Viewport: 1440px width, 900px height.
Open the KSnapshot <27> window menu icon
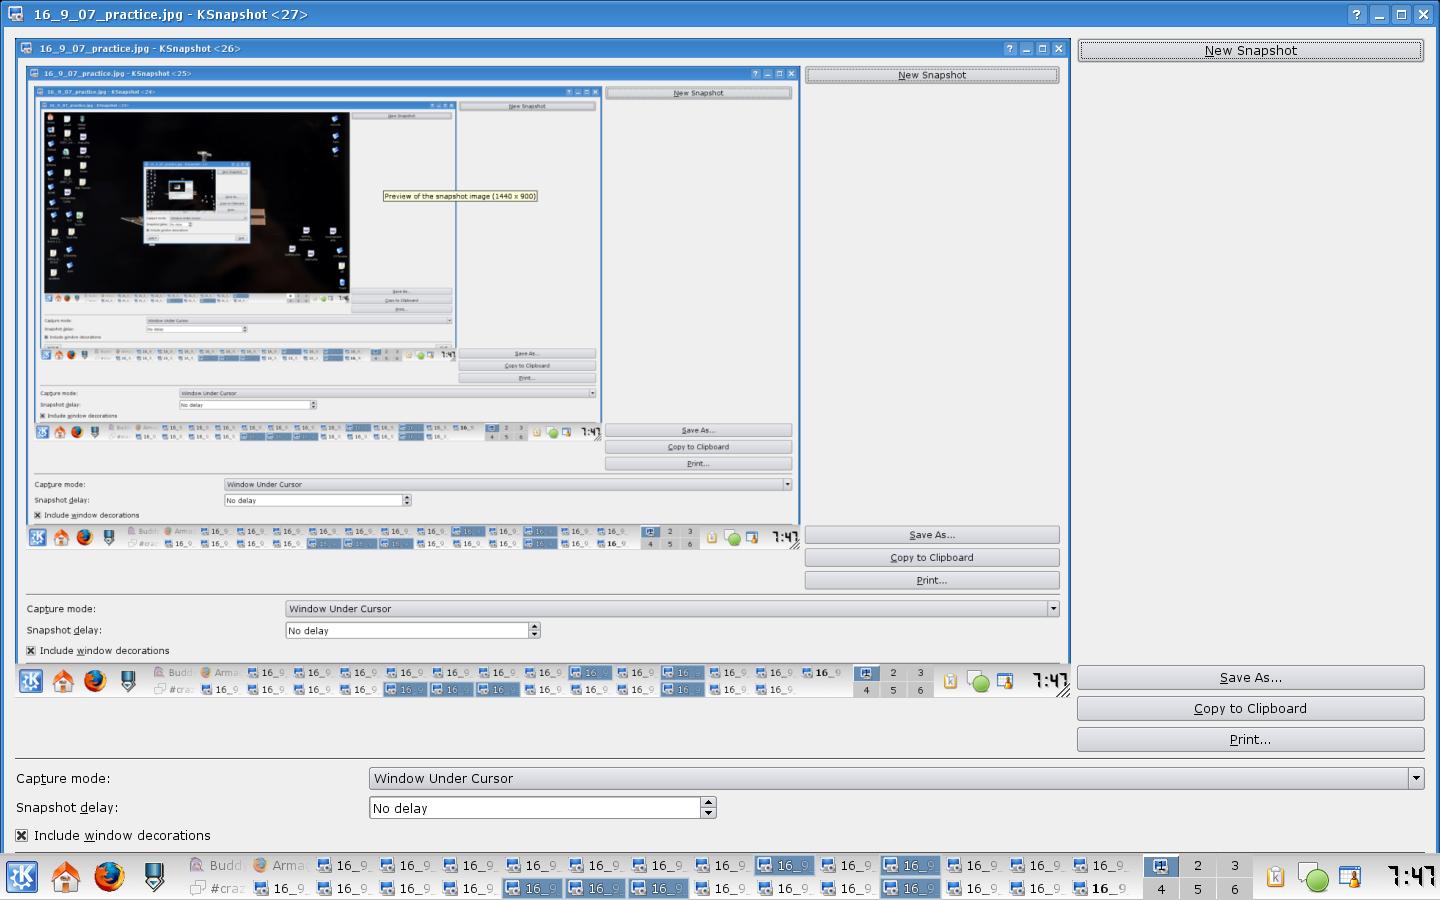pos(15,14)
